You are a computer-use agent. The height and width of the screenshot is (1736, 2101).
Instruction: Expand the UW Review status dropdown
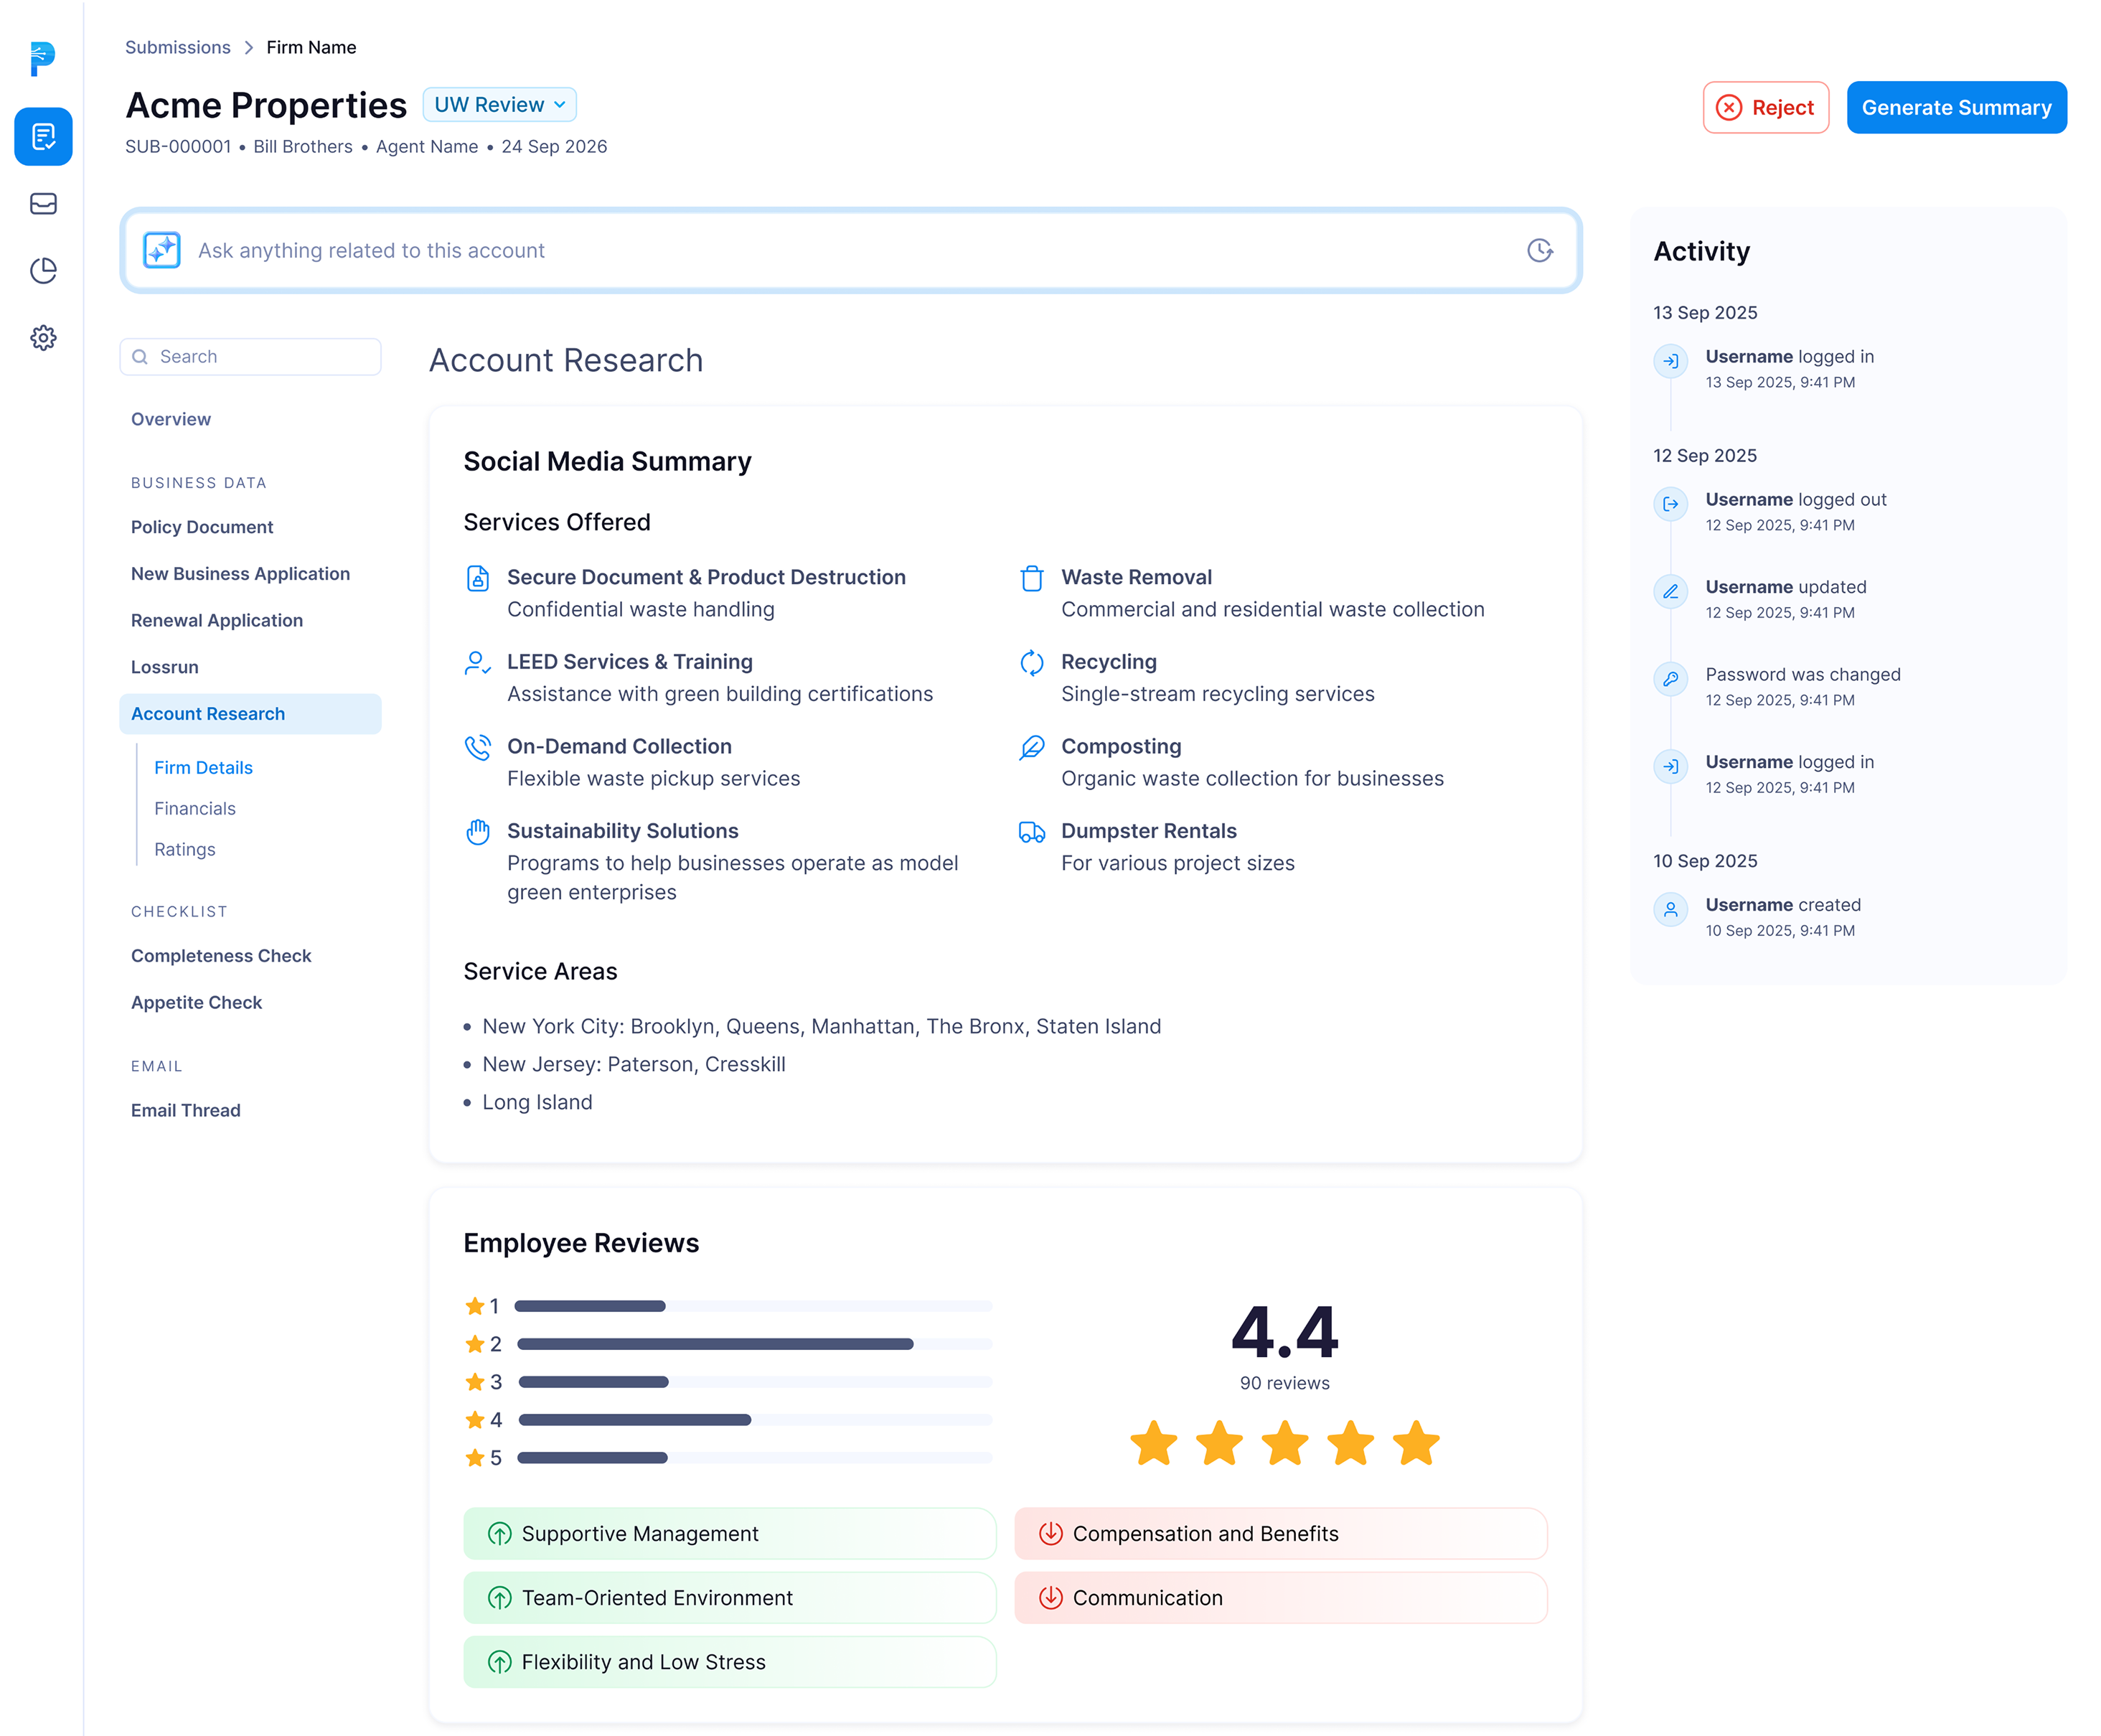pyautogui.click(x=499, y=105)
